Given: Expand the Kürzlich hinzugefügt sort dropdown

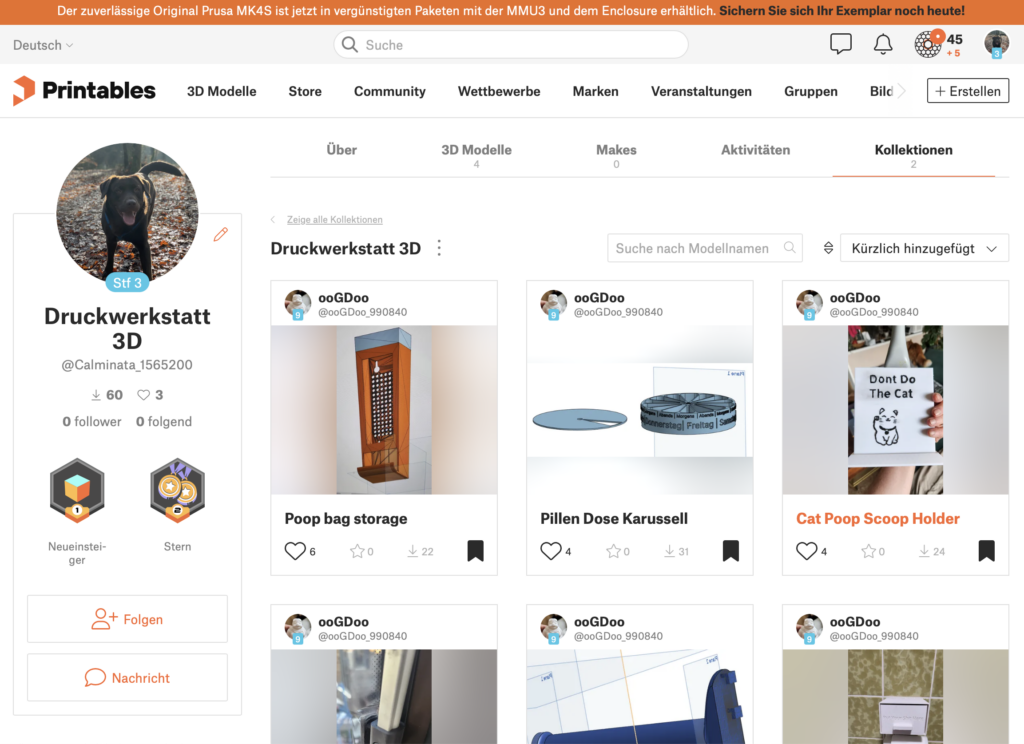Looking at the screenshot, I should pyautogui.click(x=924, y=248).
